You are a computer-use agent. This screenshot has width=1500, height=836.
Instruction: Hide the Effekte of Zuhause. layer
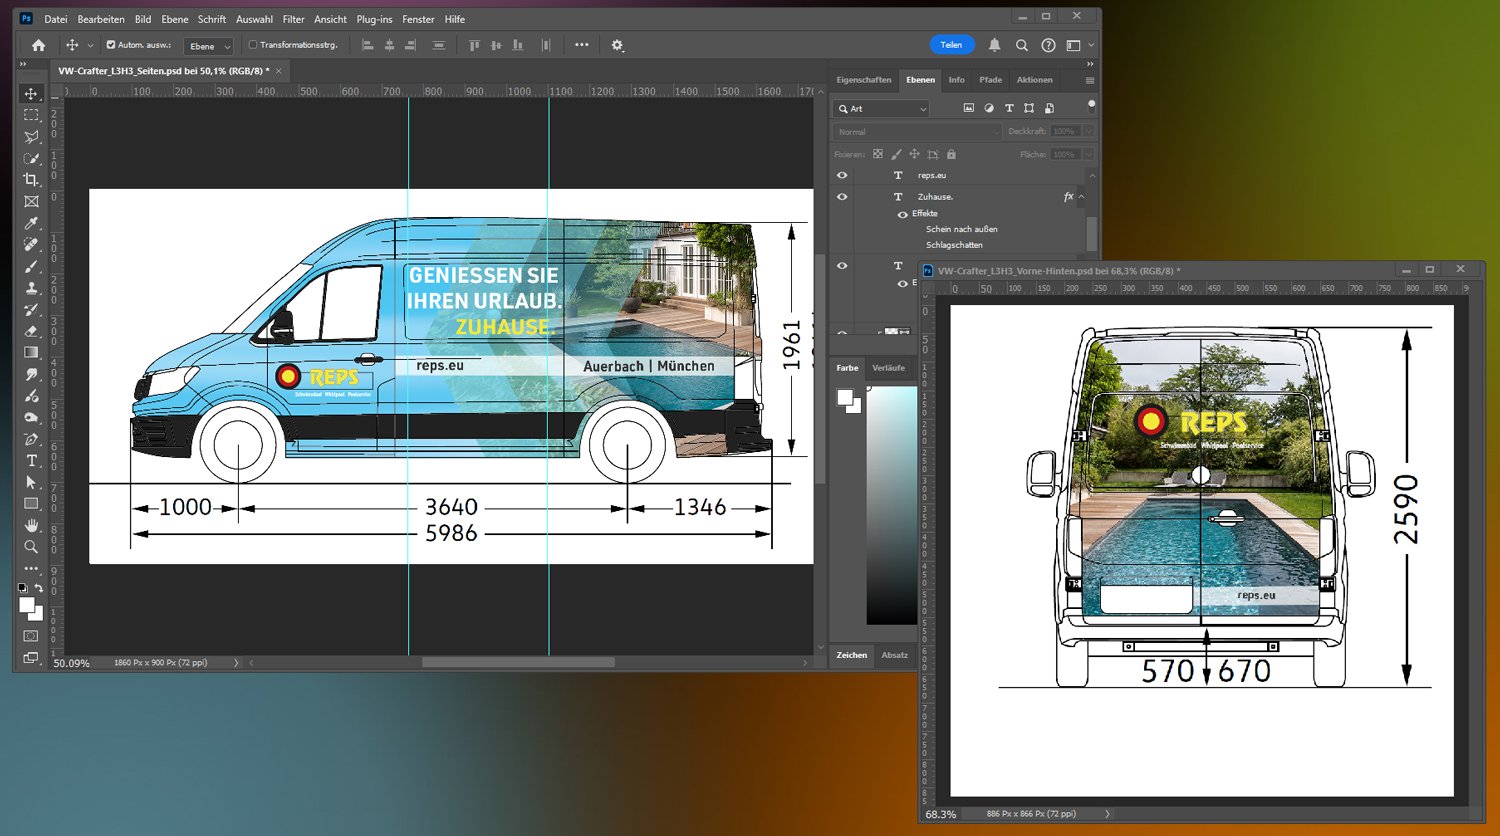[903, 214]
